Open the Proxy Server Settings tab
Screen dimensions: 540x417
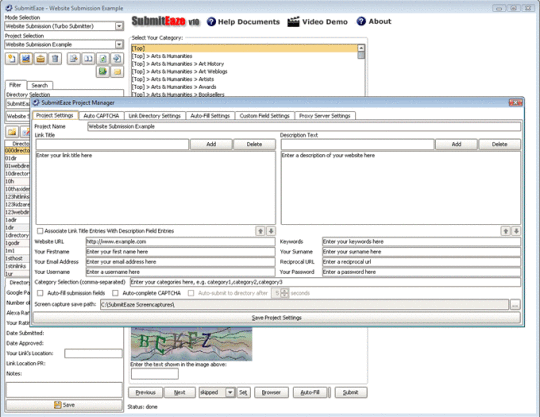click(x=325, y=116)
